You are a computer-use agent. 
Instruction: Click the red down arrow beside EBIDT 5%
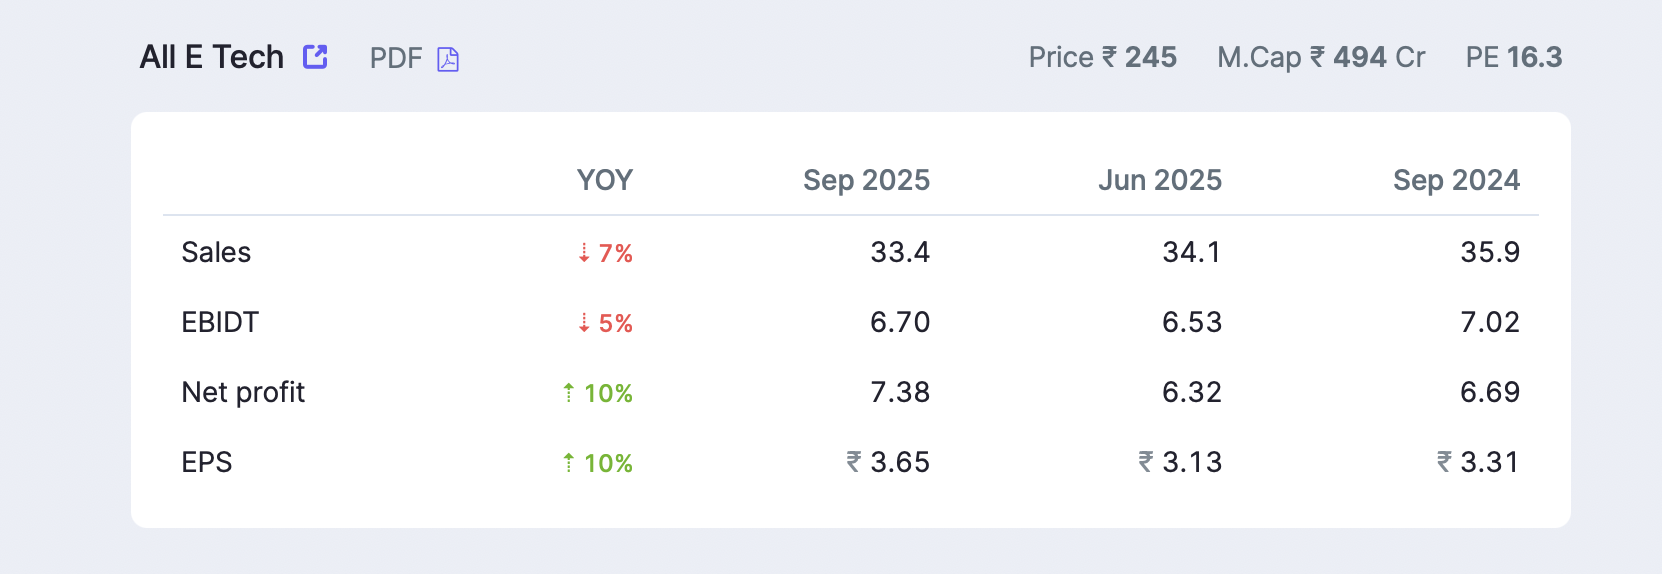(x=584, y=323)
